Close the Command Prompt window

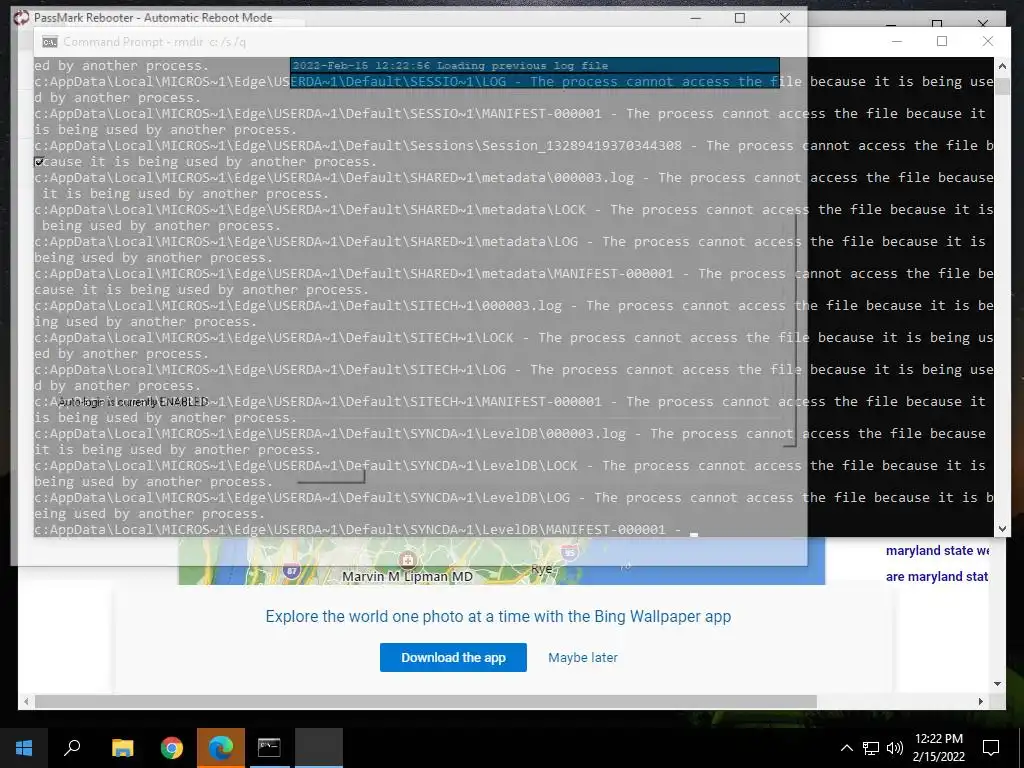(x=987, y=41)
